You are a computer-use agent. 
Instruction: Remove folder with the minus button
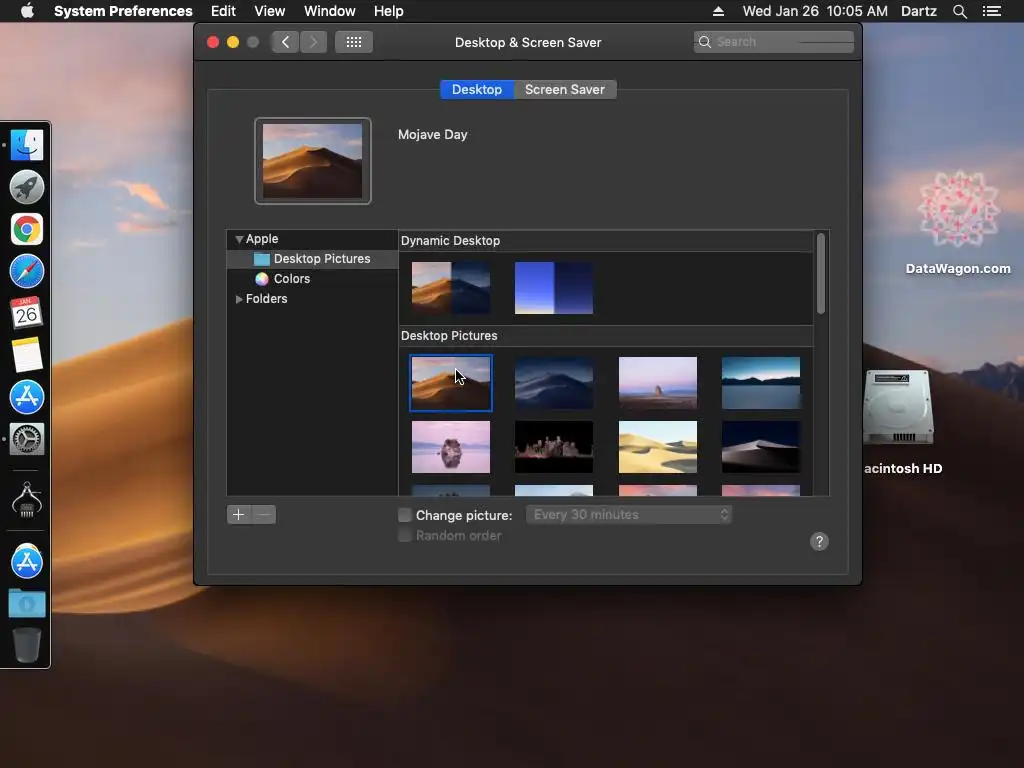coord(264,515)
